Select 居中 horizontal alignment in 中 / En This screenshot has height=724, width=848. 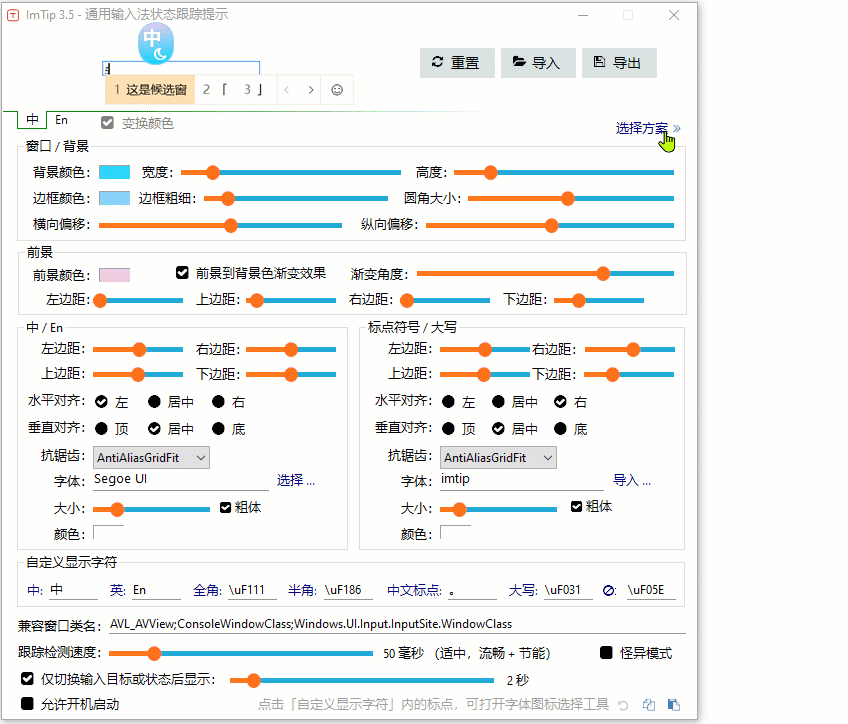154,402
